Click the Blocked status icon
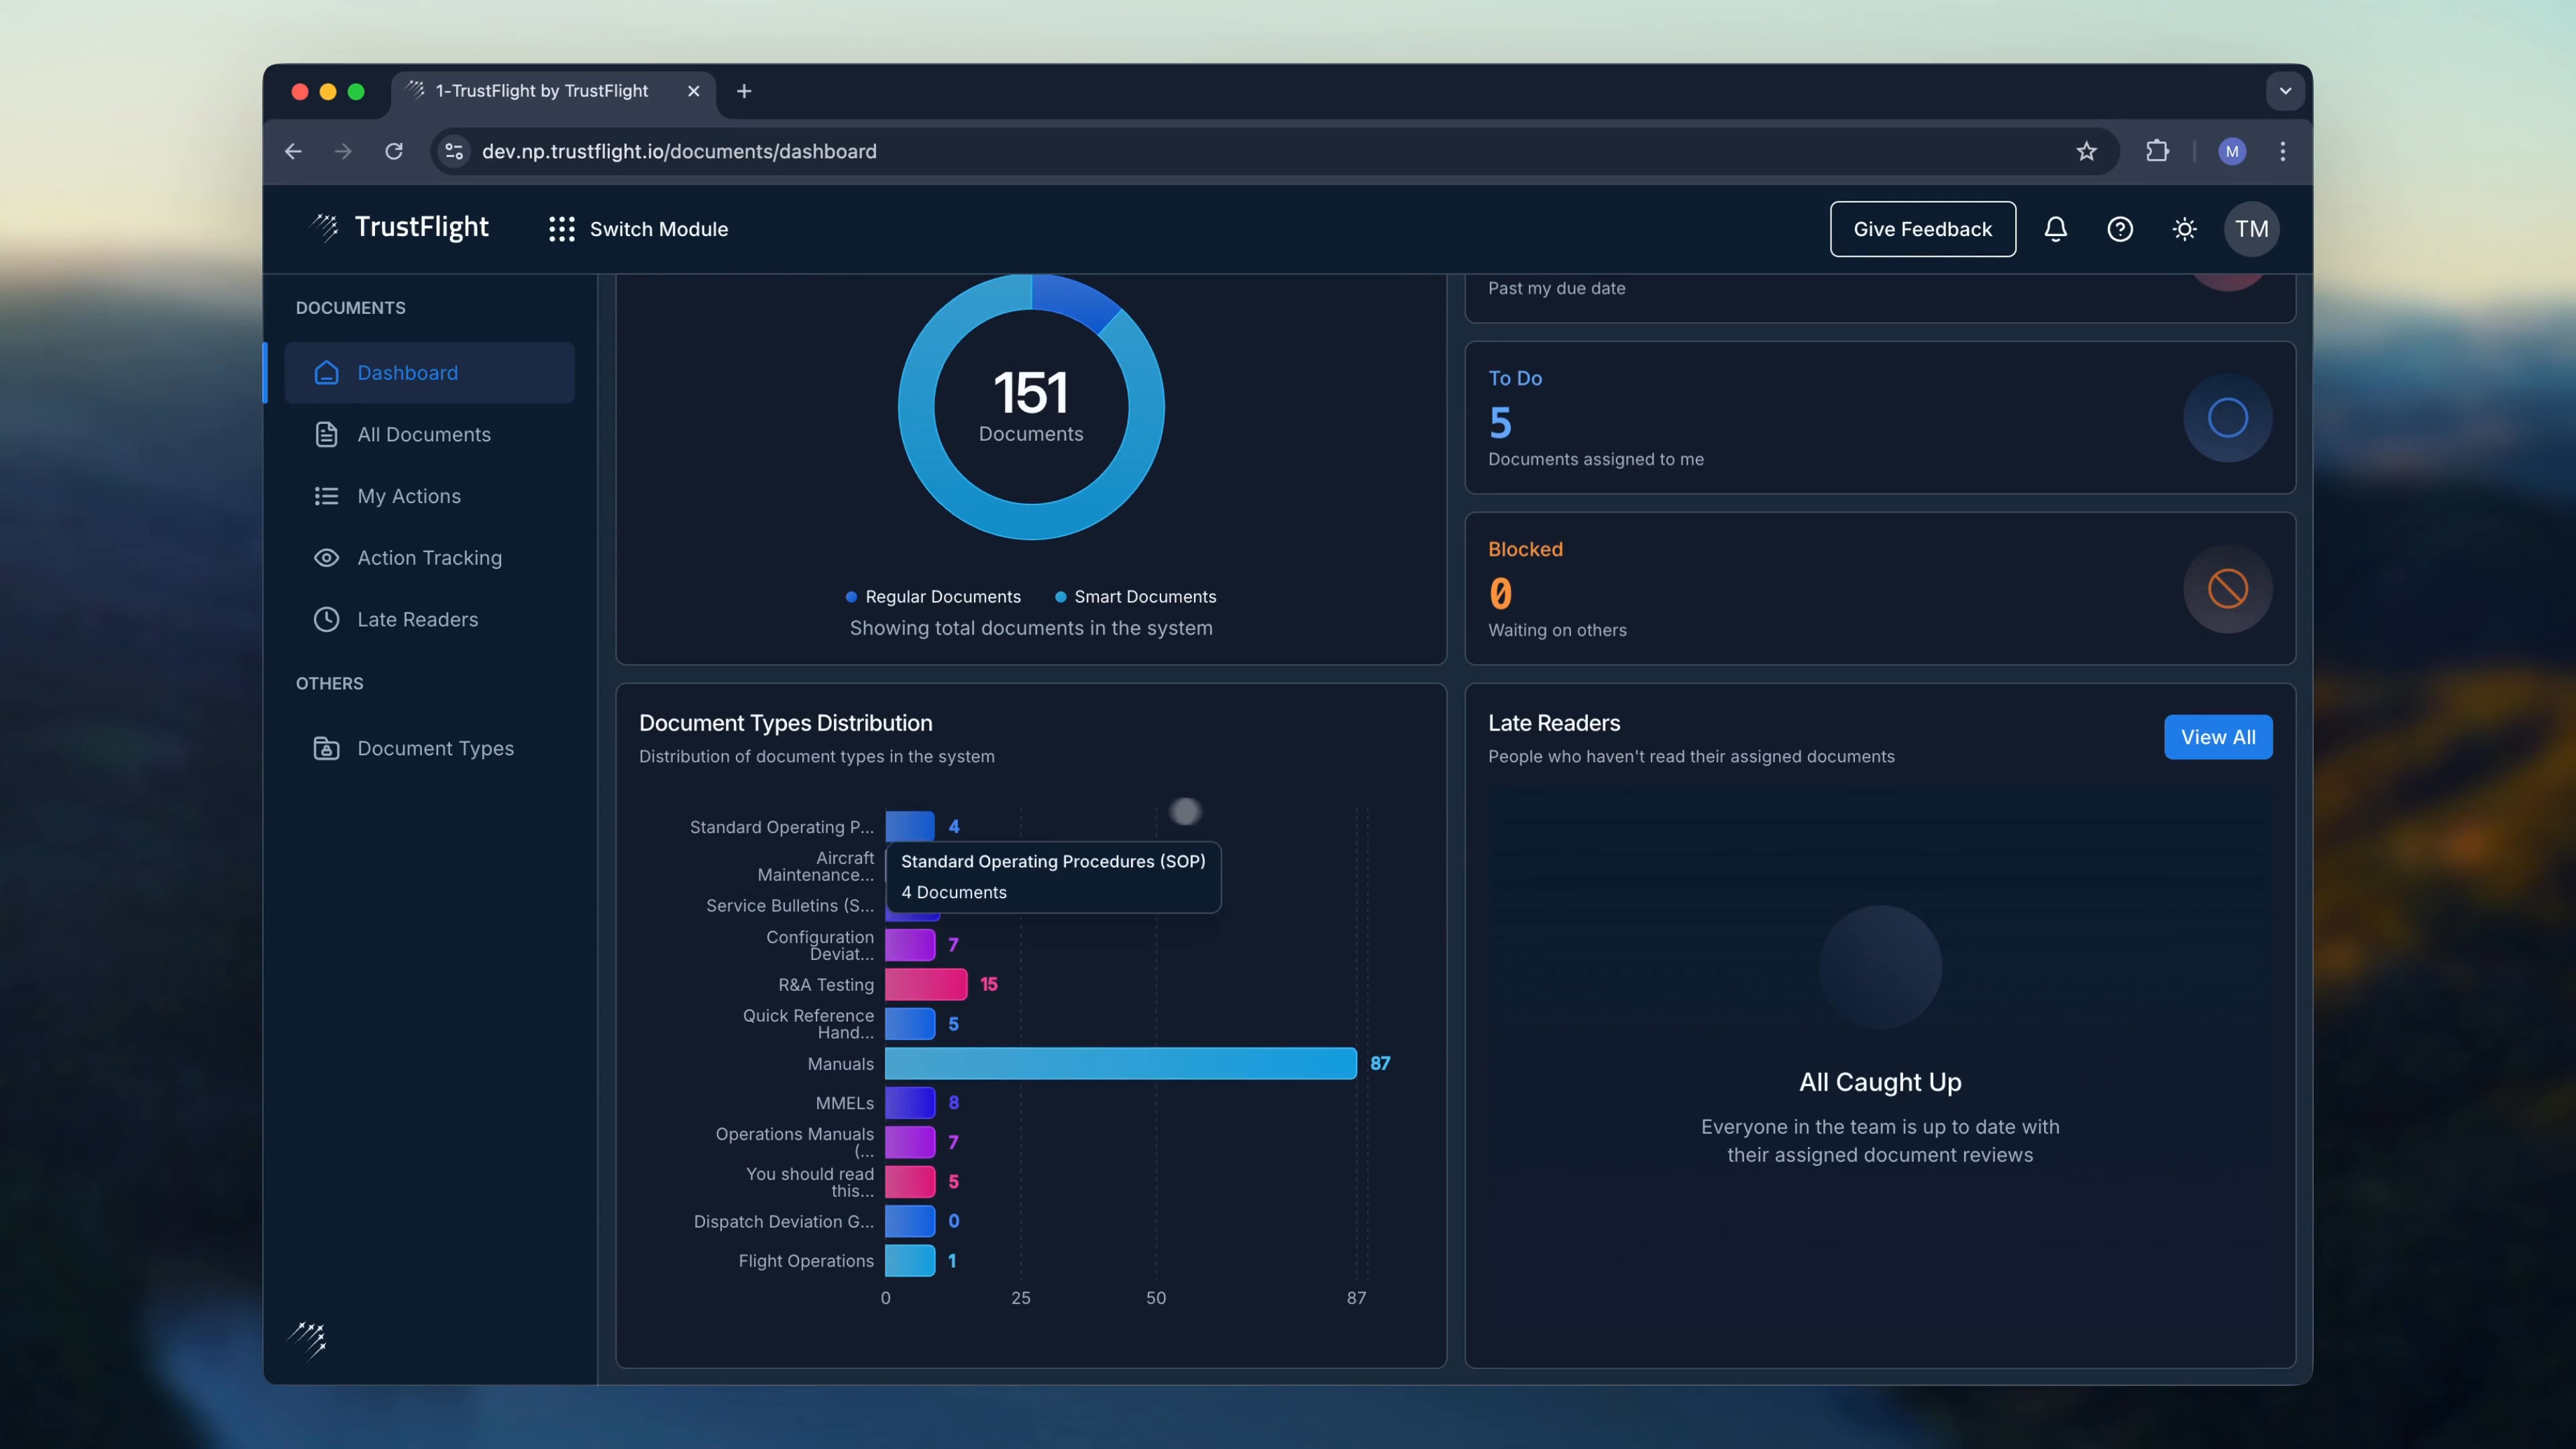 [2227, 589]
